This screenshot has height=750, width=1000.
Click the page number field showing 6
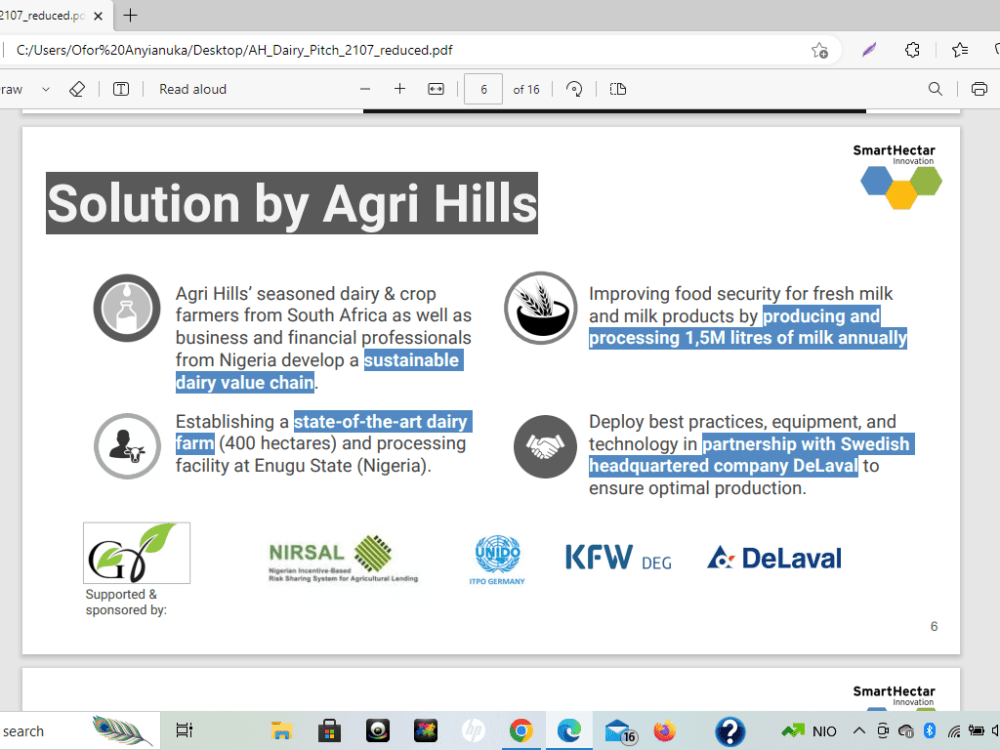pyautogui.click(x=483, y=89)
